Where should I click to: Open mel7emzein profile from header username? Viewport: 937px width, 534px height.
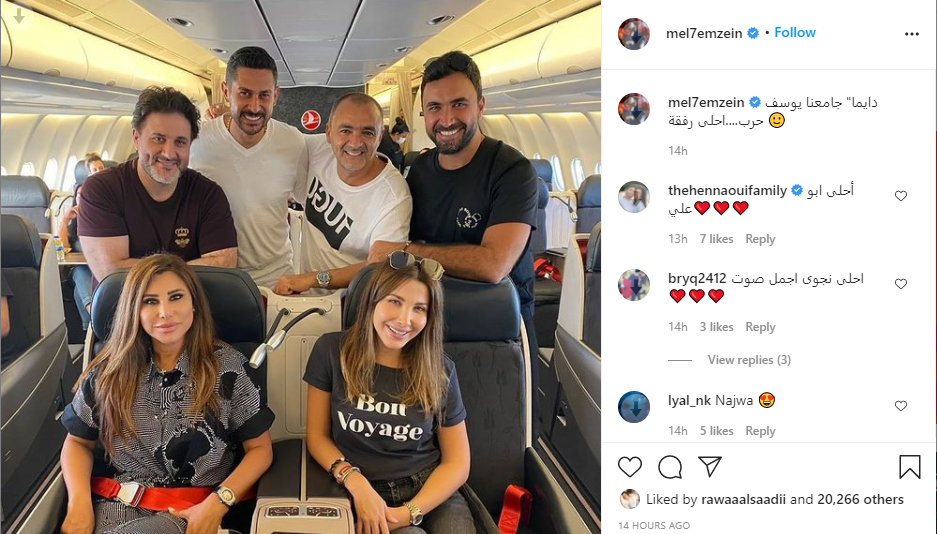(x=704, y=33)
